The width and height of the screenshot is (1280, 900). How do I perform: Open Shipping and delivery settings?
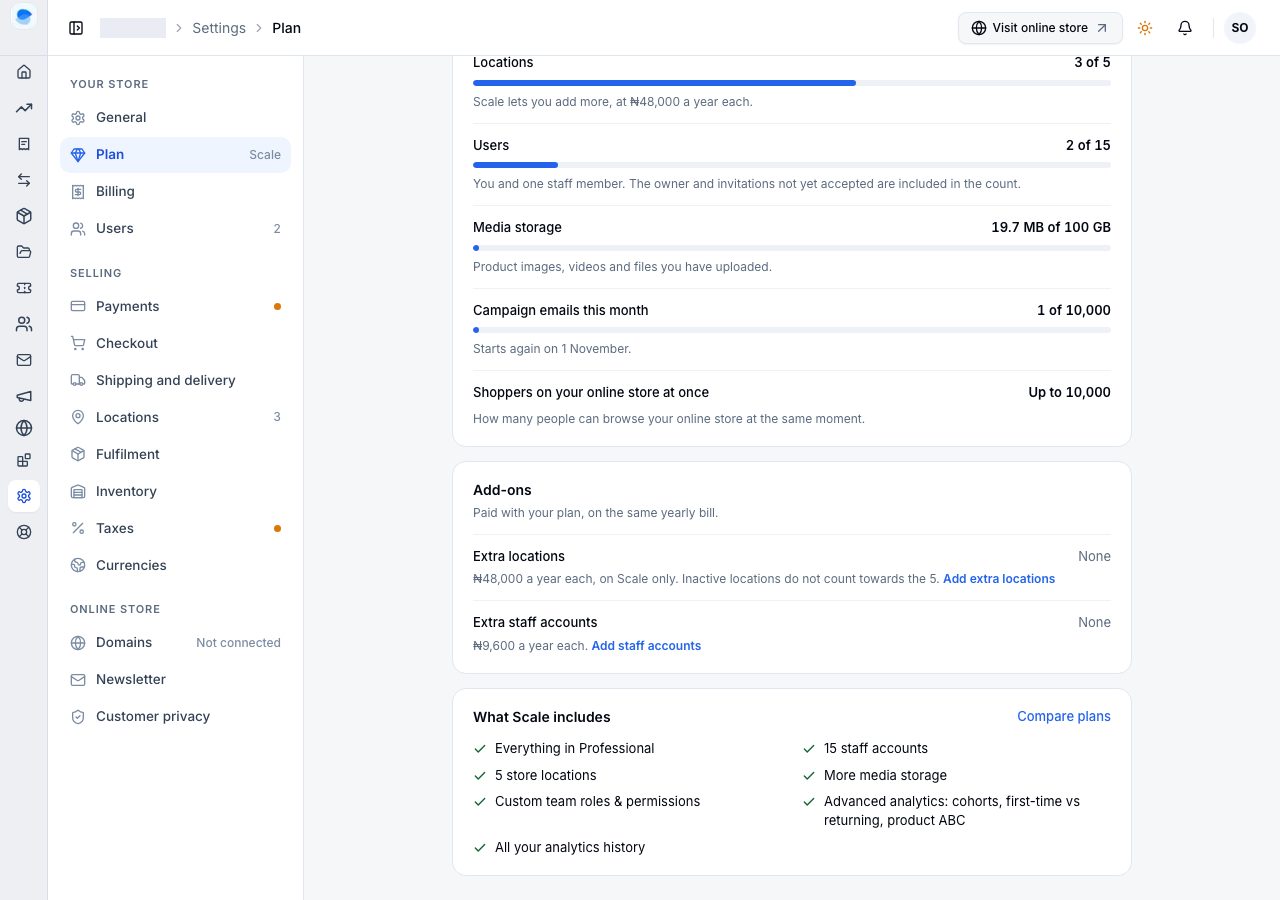(x=176, y=381)
